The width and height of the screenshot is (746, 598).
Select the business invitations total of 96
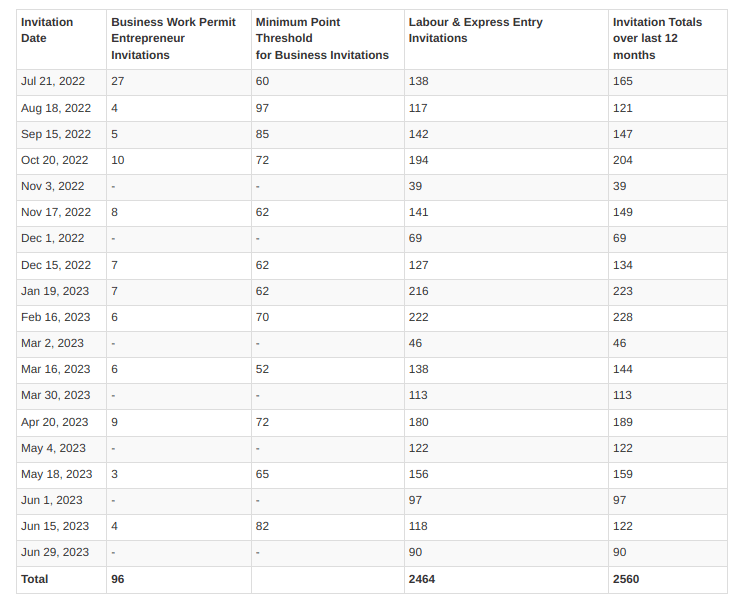pos(118,579)
